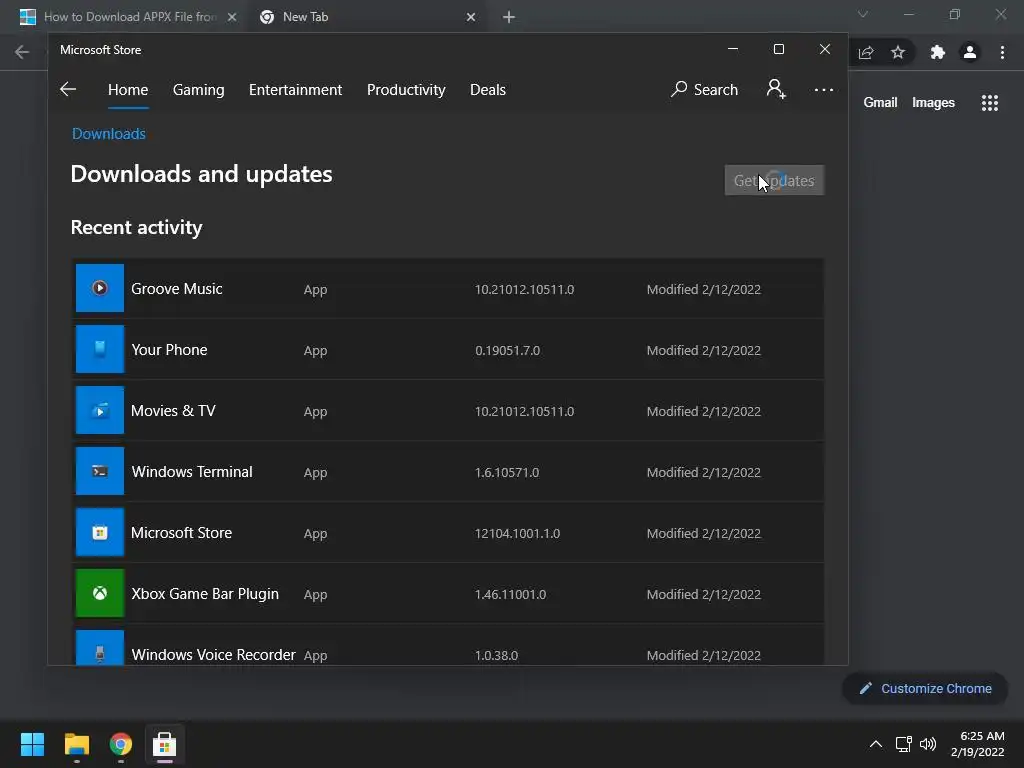
Task: Minimize the Microsoft Store window
Action: click(733, 49)
